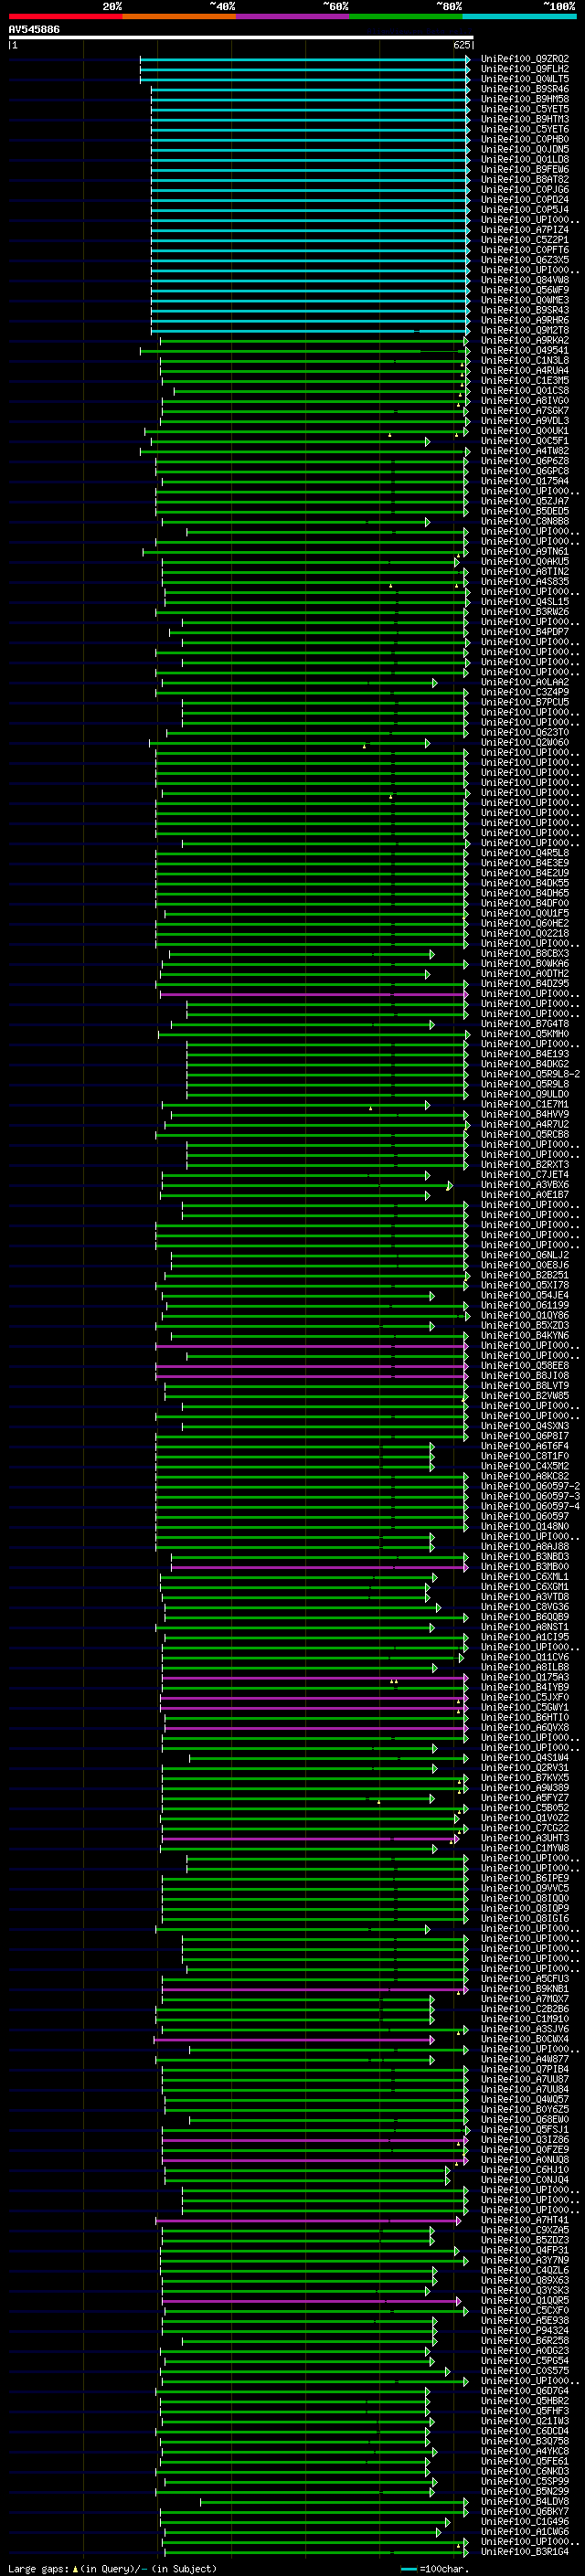Screen dimensions: 585x2576
Task: Open hit UniRef100_Q0JDN5
Action: coord(525,149)
